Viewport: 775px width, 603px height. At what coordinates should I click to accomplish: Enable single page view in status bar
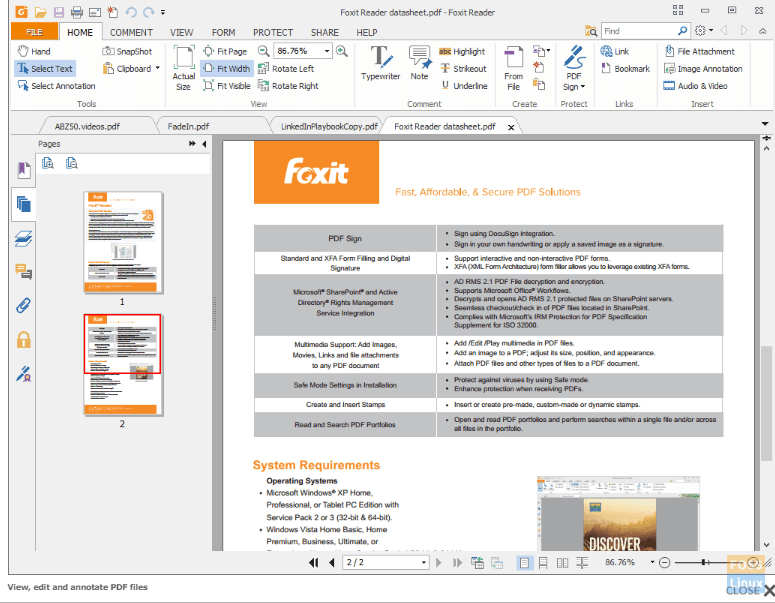(525, 563)
